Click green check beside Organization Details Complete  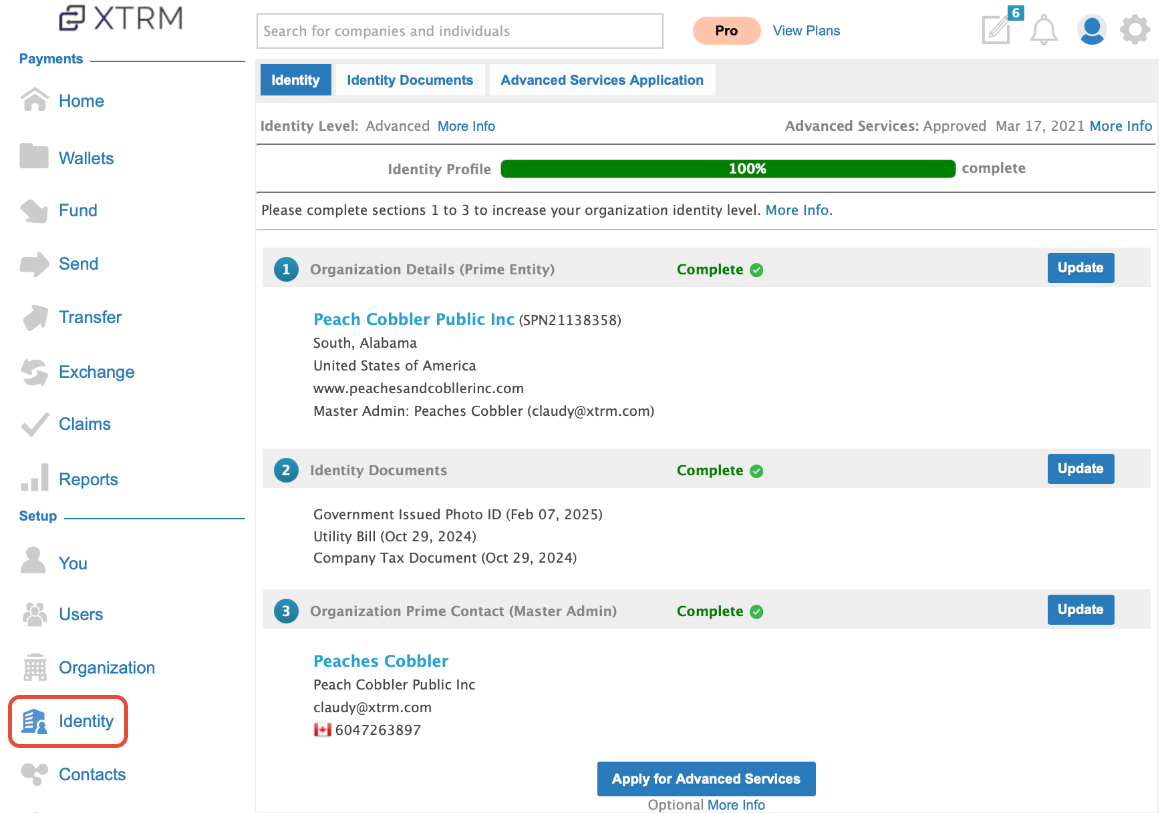pos(756,270)
